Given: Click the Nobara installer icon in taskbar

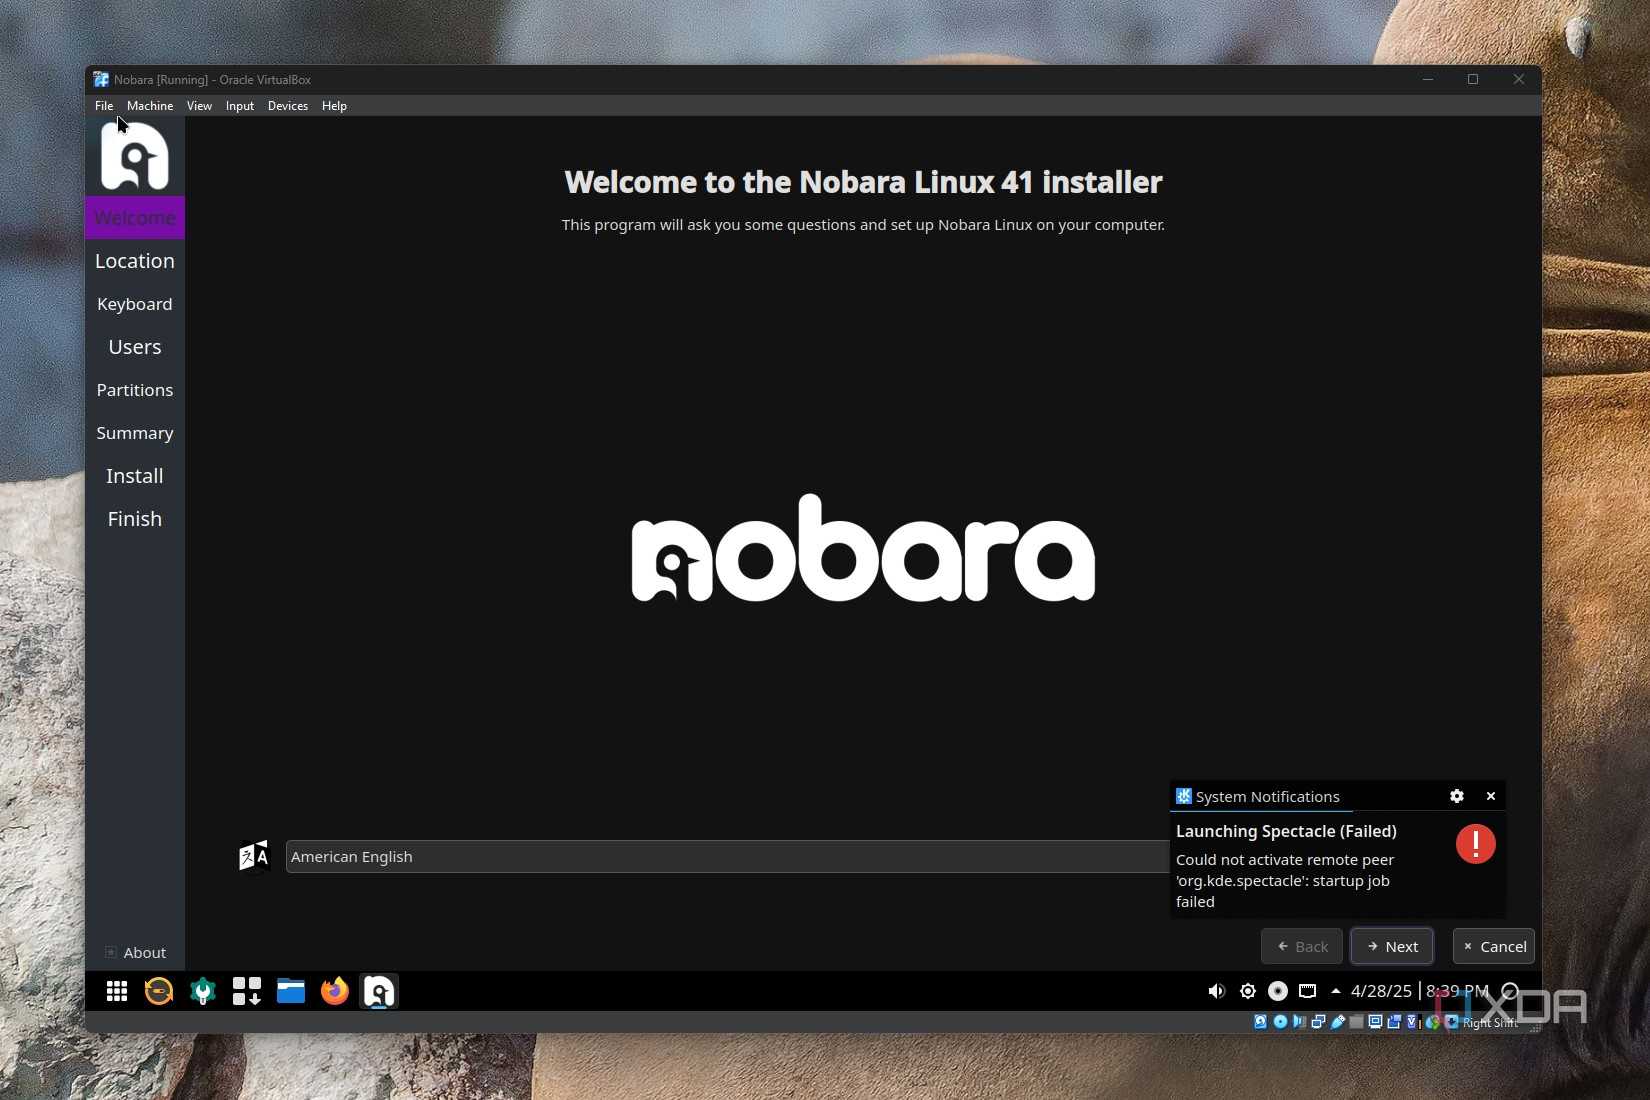Looking at the screenshot, I should pyautogui.click(x=378, y=991).
